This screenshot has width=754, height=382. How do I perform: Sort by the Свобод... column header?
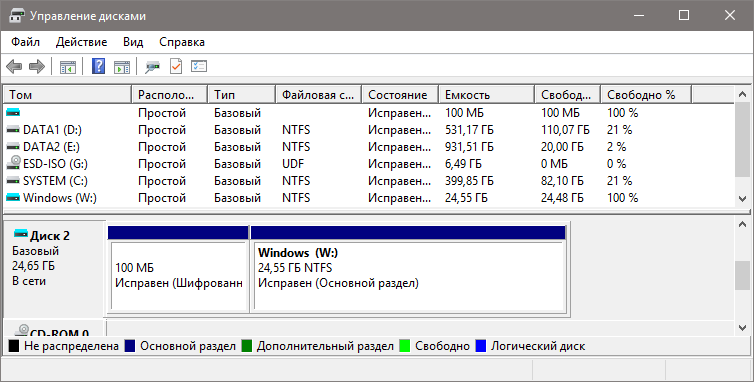[567, 95]
